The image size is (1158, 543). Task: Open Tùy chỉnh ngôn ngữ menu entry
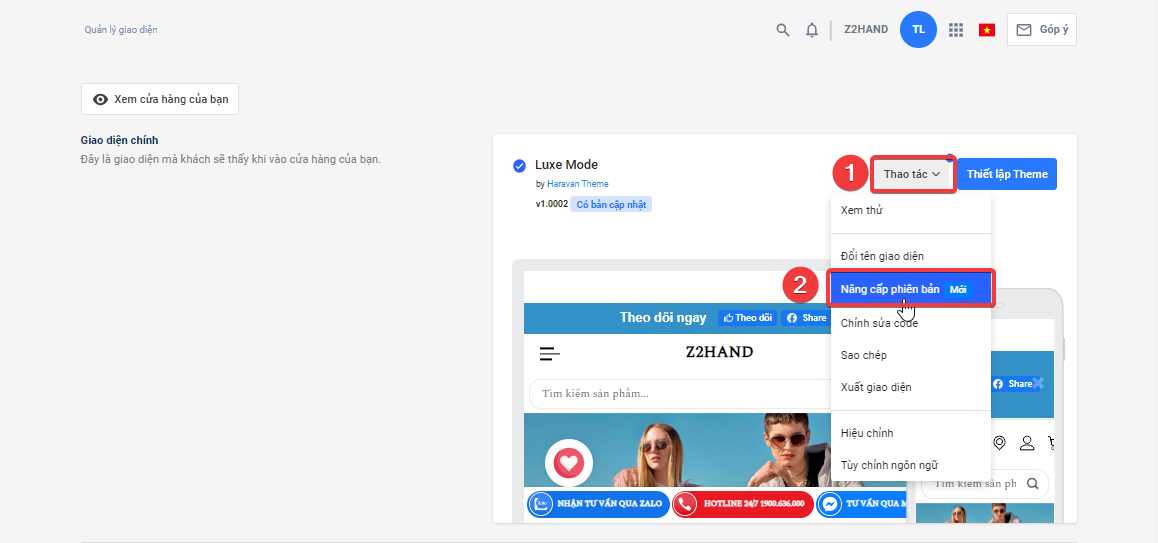point(889,465)
